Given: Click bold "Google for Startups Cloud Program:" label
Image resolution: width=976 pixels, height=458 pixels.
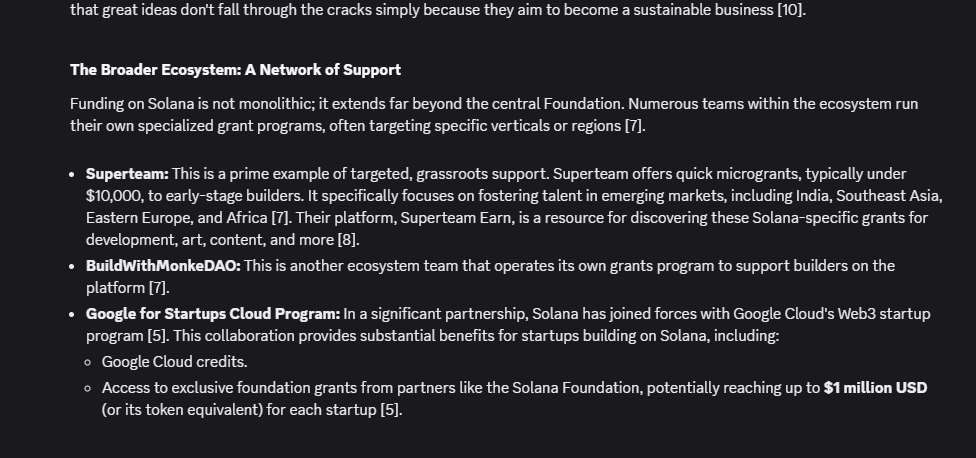Looking at the screenshot, I should (213, 314).
